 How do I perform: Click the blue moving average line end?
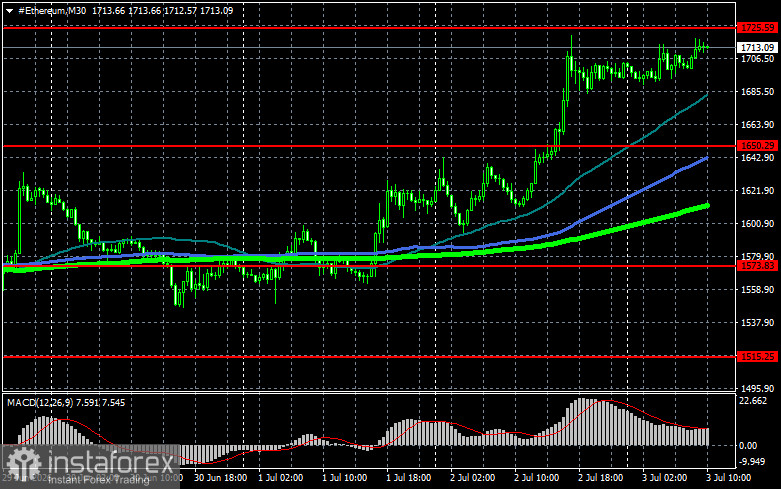(706, 158)
